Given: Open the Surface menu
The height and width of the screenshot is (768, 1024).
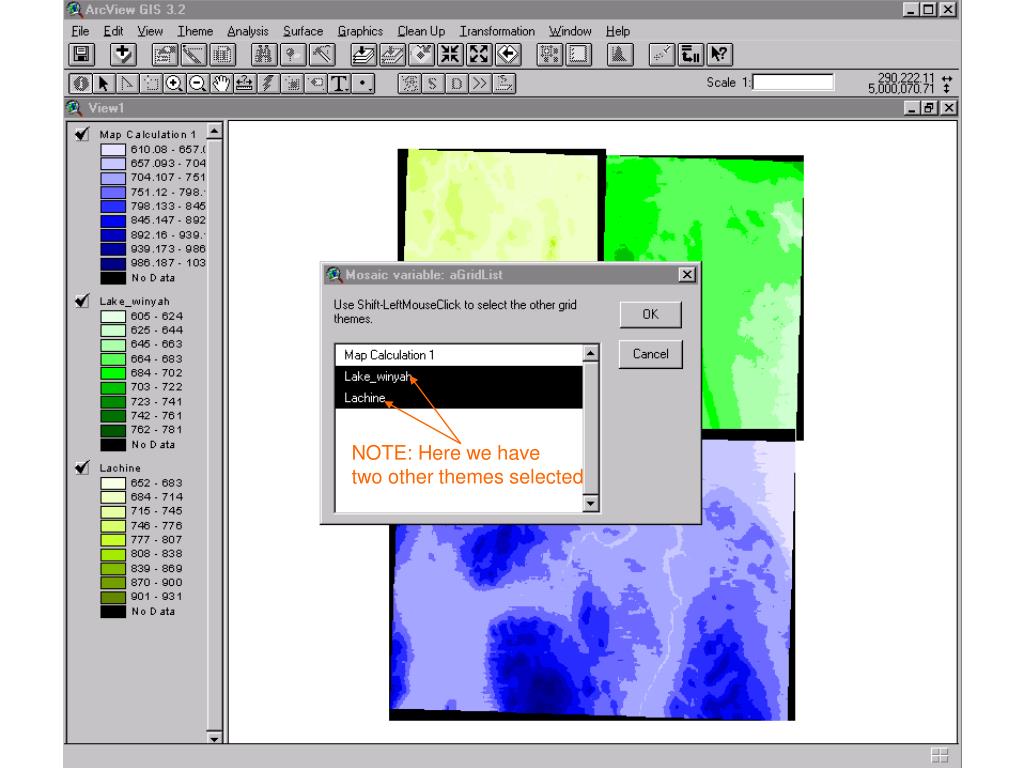Looking at the screenshot, I should (303, 31).
